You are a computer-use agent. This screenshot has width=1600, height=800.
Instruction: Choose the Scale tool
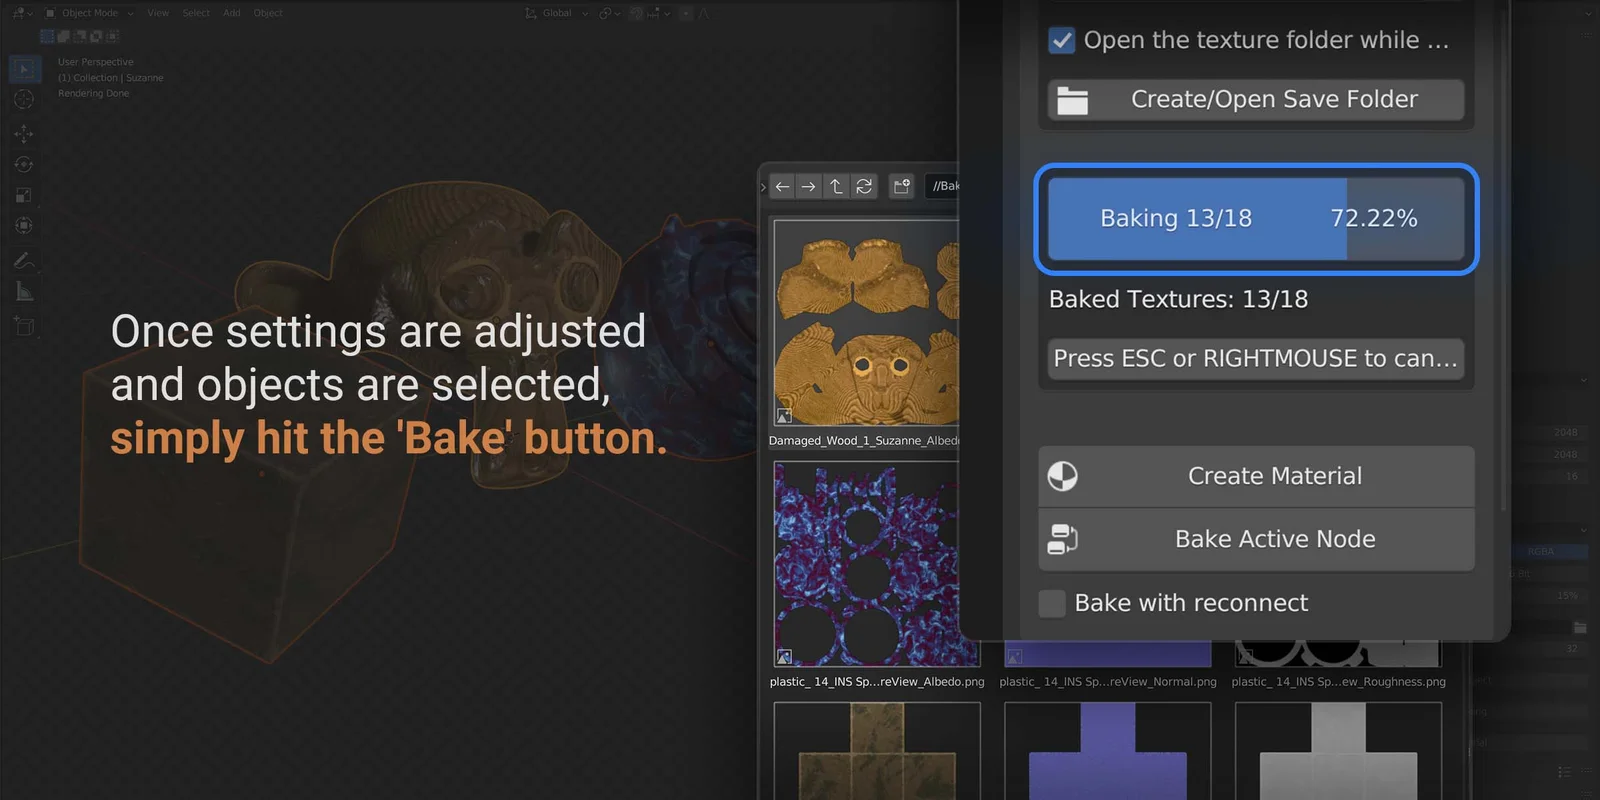tap(24, 195)
